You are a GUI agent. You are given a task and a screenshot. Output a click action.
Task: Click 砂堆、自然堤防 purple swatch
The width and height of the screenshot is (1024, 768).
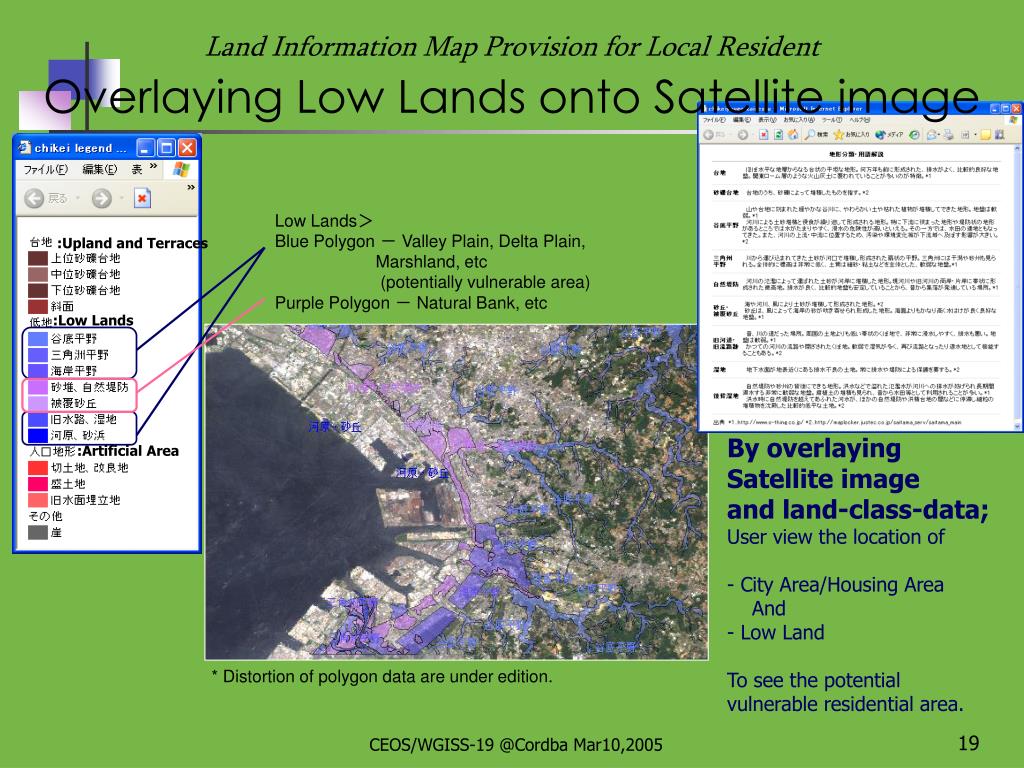[38, 387]
